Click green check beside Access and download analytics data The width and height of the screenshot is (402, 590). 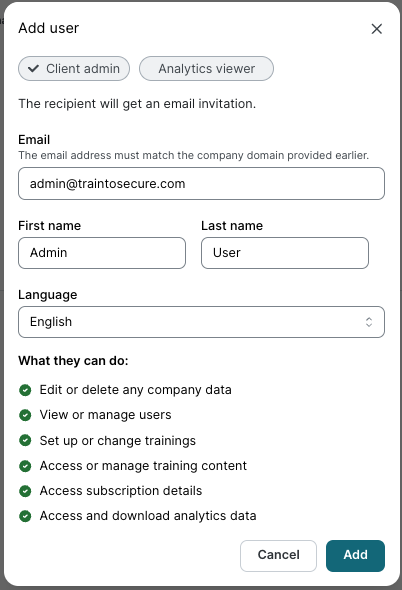tap(25, 516)
